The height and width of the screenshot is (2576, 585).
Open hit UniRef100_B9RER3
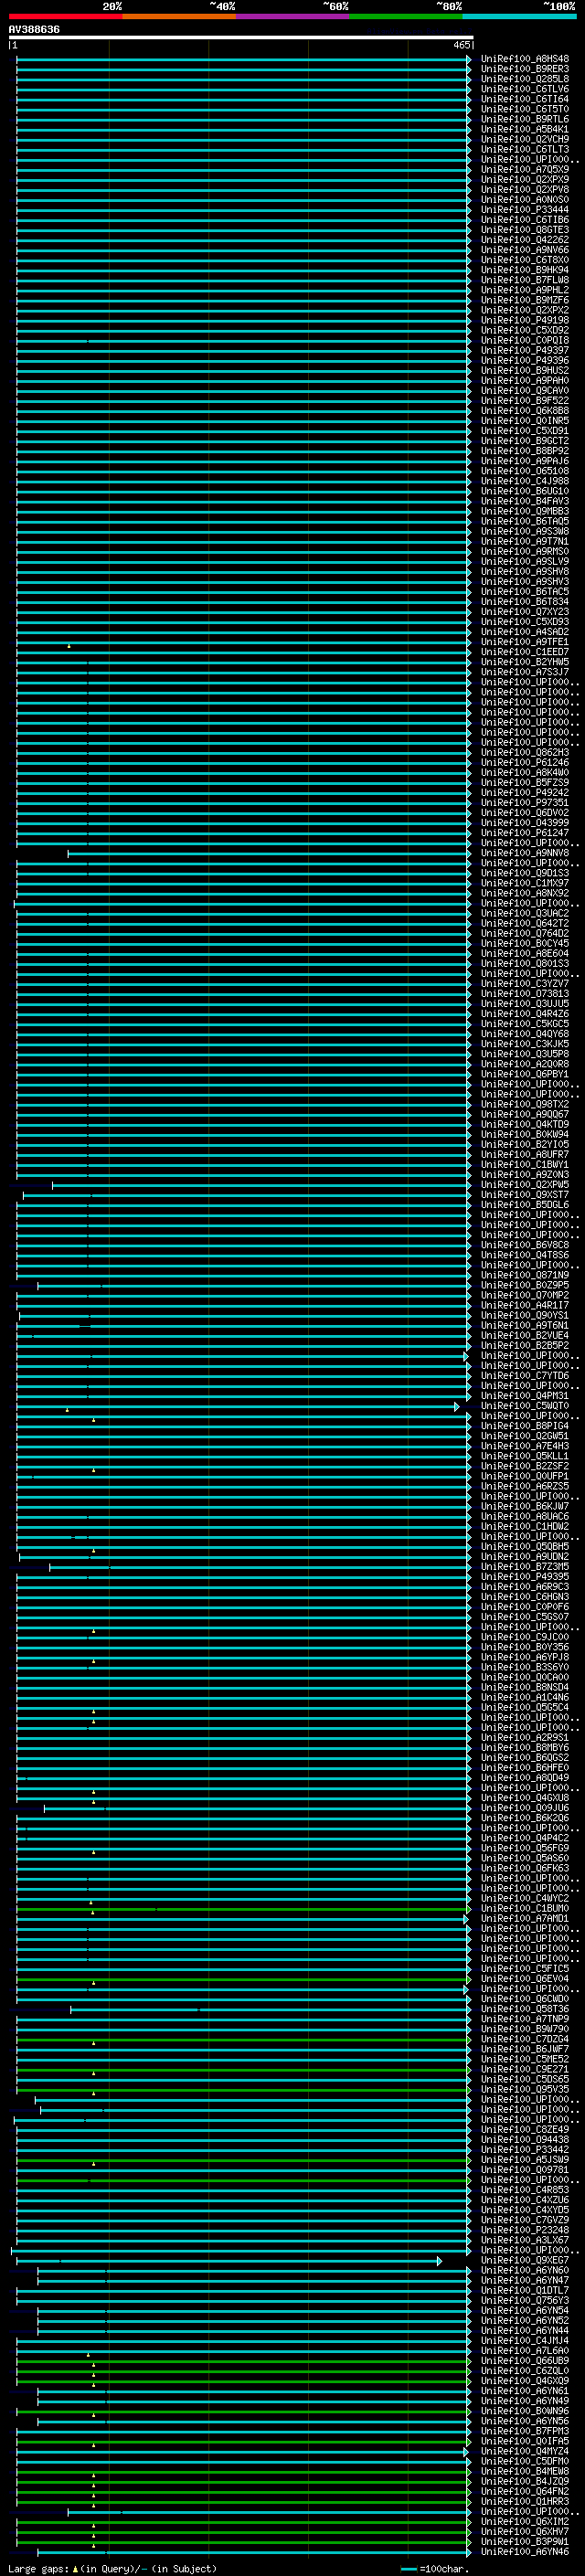click(525, 69)
